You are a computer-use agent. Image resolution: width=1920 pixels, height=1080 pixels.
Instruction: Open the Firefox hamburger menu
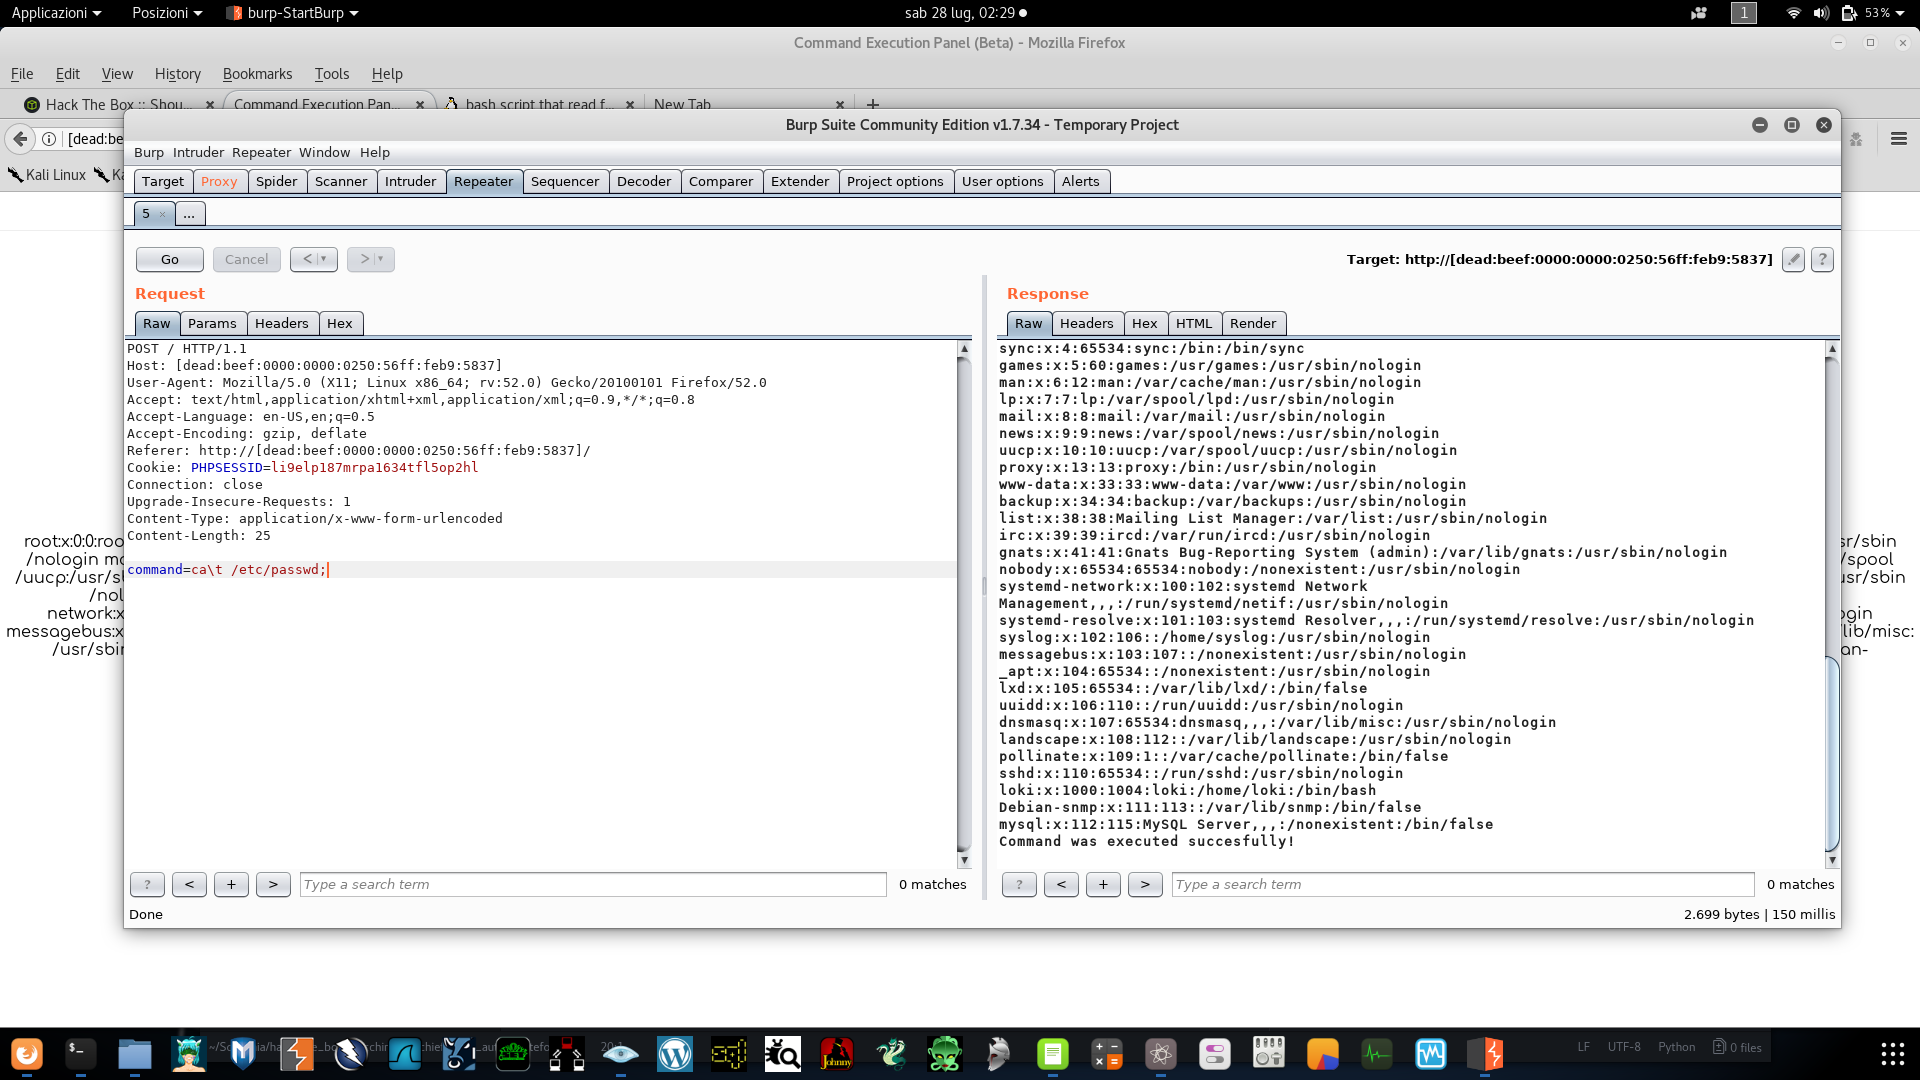tap(1899, 139)
